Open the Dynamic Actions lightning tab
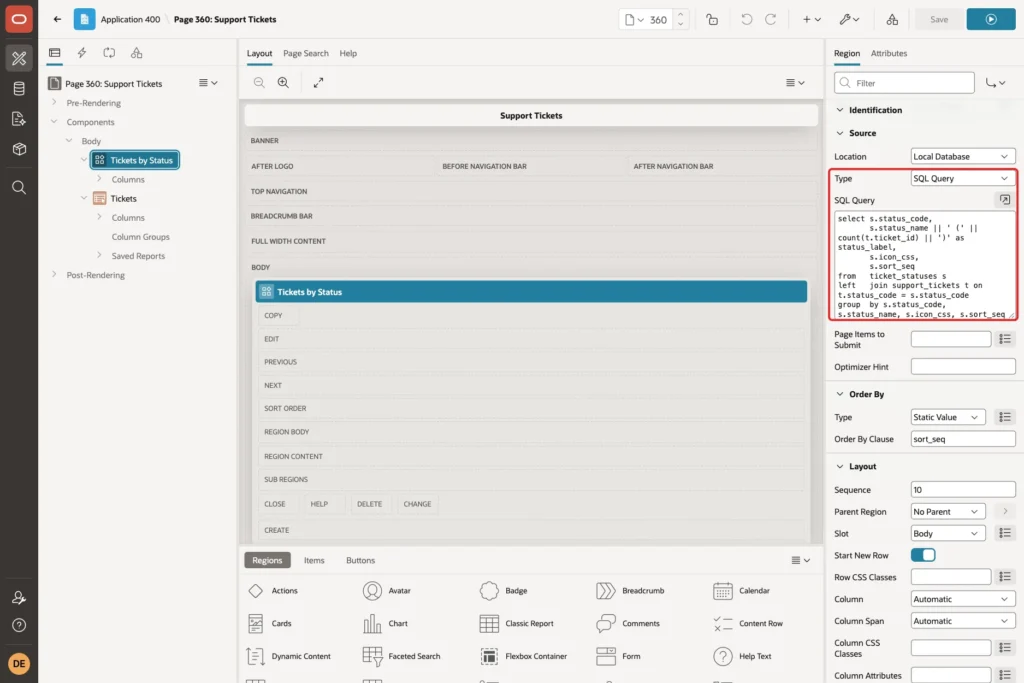Screen dimensions: 1024x683 pyautogui.click(x=82, y=53)
